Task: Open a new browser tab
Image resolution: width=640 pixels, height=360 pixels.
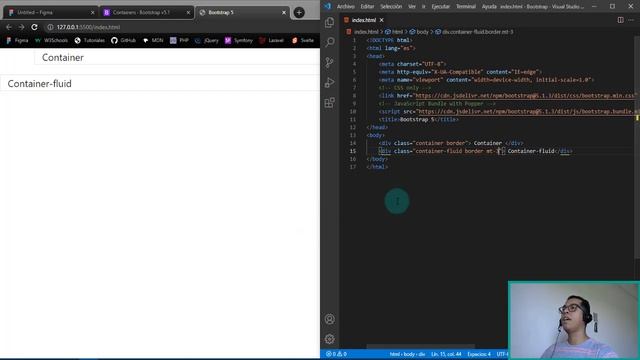Action: 299,13
